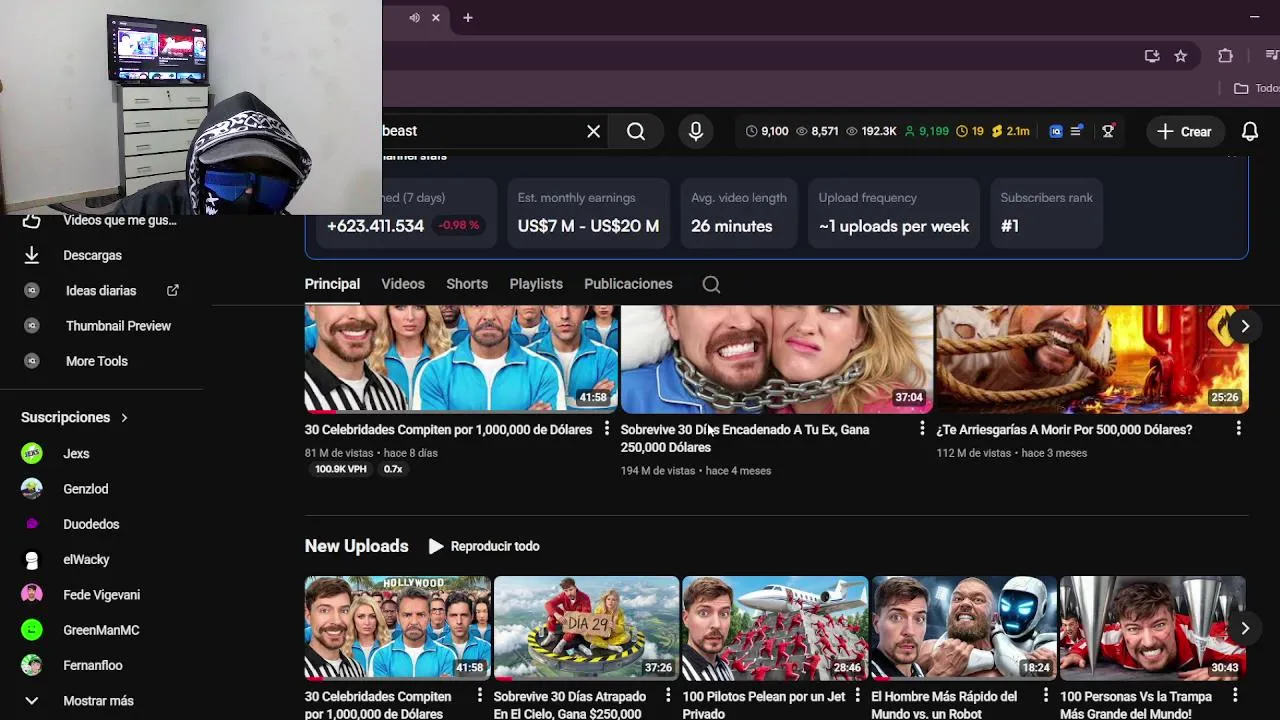Open the vidIQ list icon in header

[x=1077, y=131]
